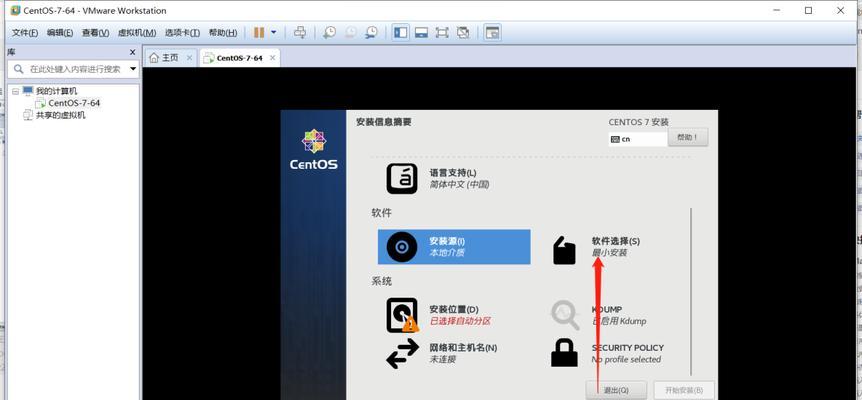The width and height of the screenshot is (862, 400).
Task: Click the CentOS logo in installer sidebar
Action: click(314, 149)
